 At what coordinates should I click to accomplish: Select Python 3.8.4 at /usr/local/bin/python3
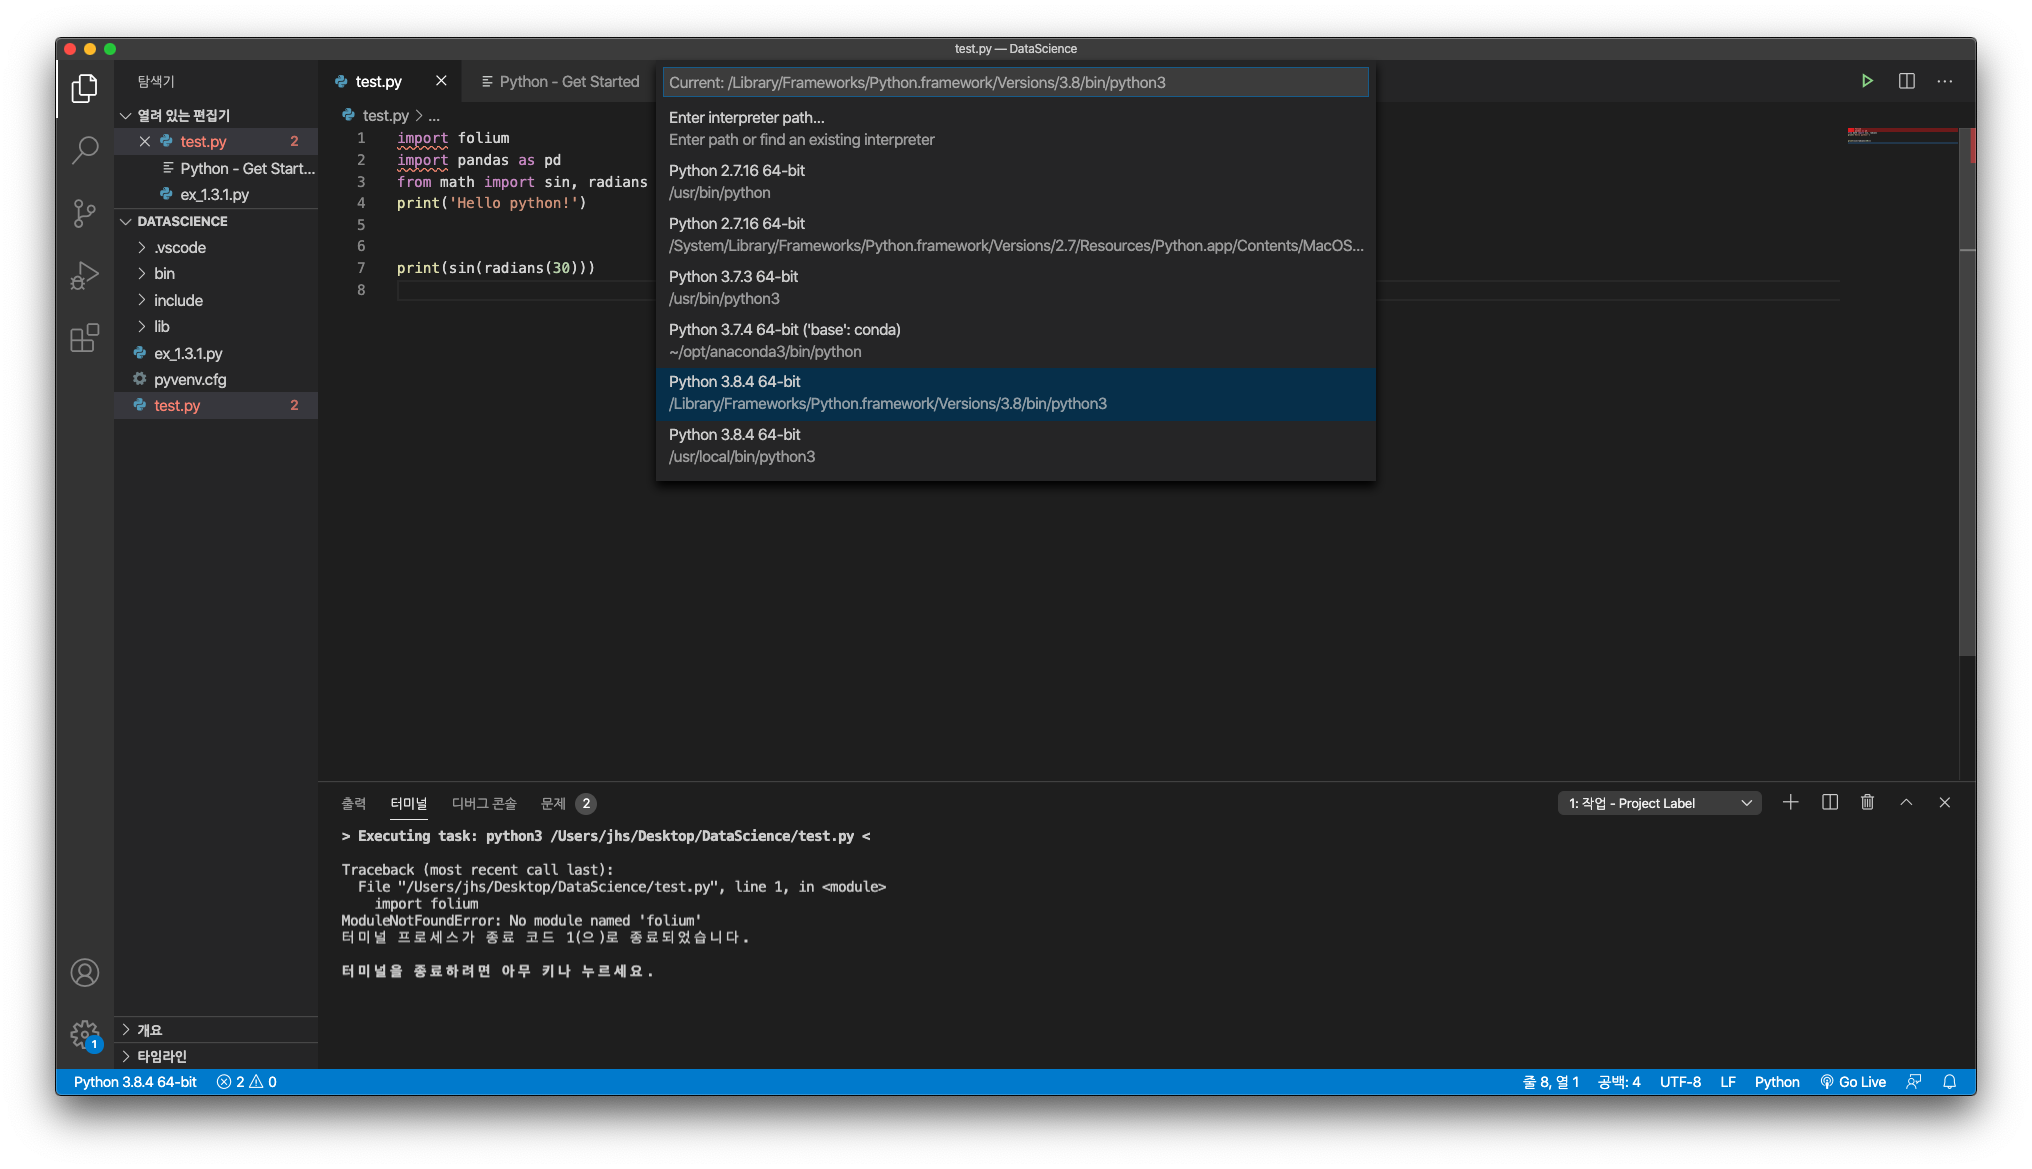[x=1015, y=446]
